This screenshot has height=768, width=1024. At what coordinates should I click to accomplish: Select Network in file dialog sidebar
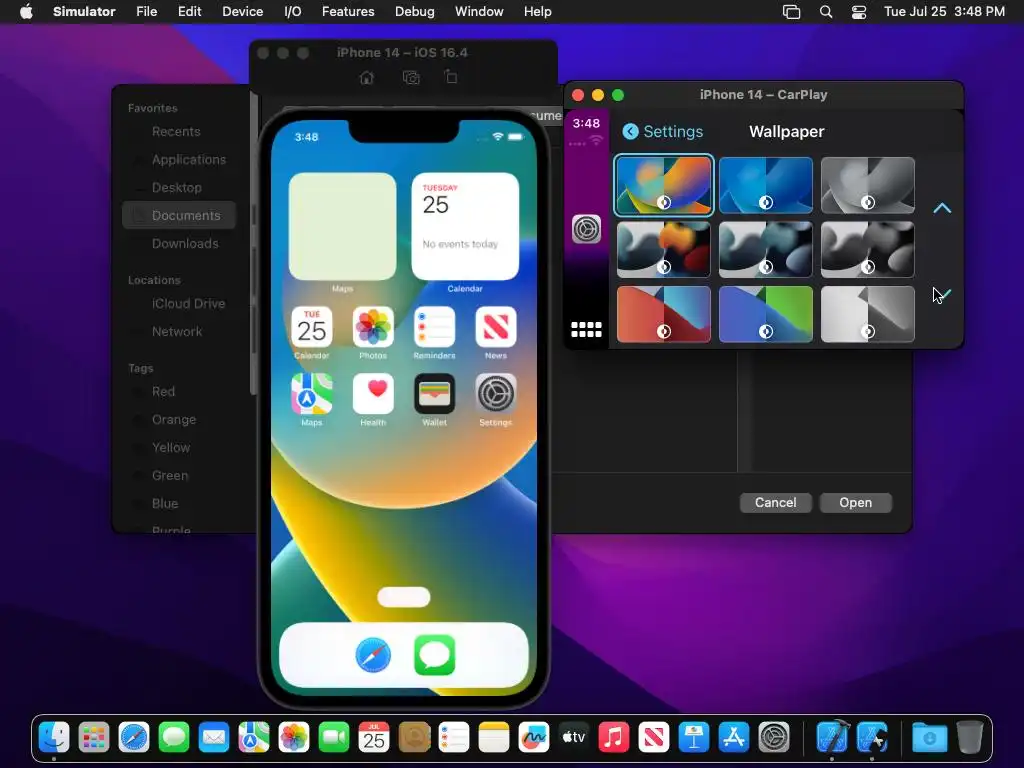[179, 332]
